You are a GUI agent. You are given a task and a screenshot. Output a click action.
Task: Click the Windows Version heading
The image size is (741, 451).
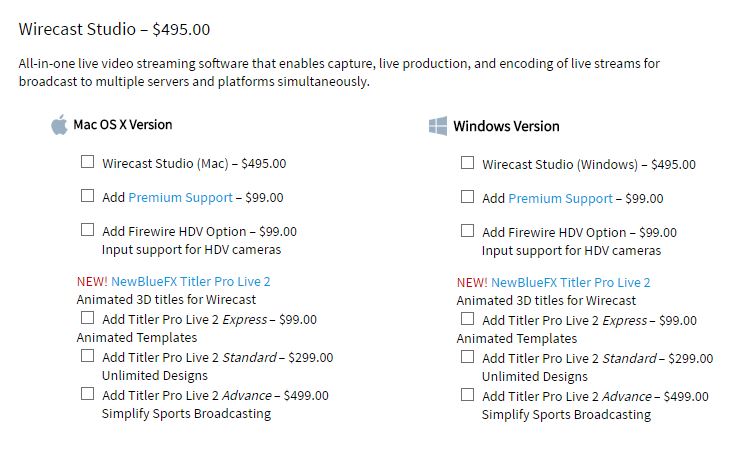pyautogui.click(x=506, y=127)
